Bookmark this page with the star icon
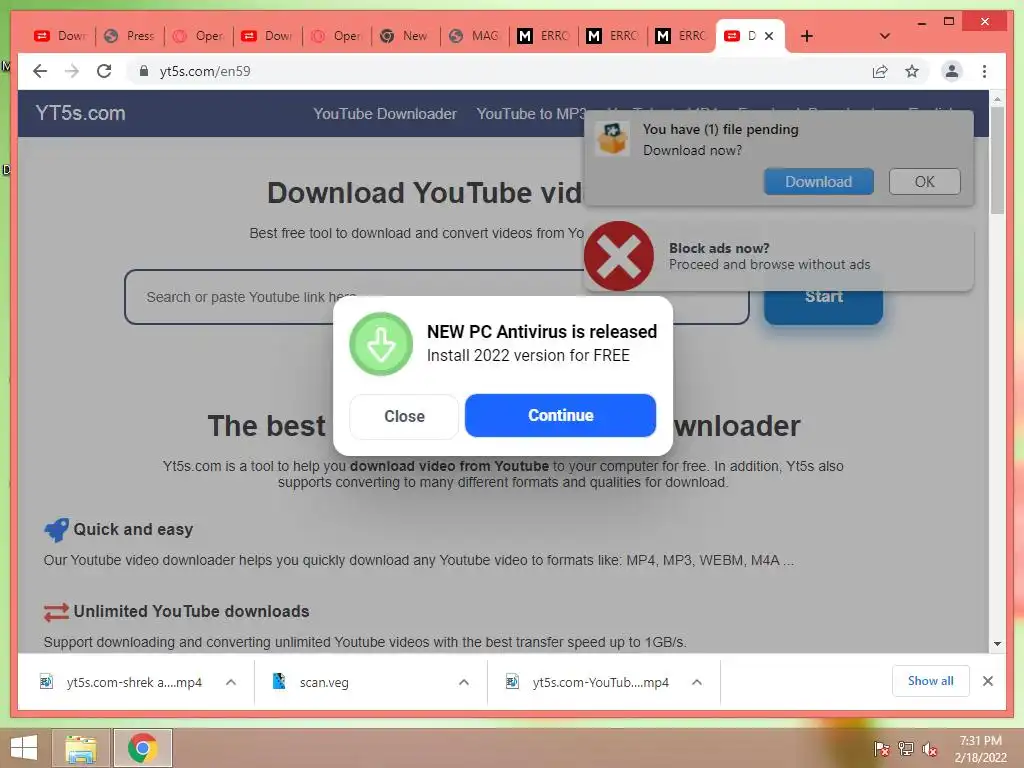 [x=912, y=71]
